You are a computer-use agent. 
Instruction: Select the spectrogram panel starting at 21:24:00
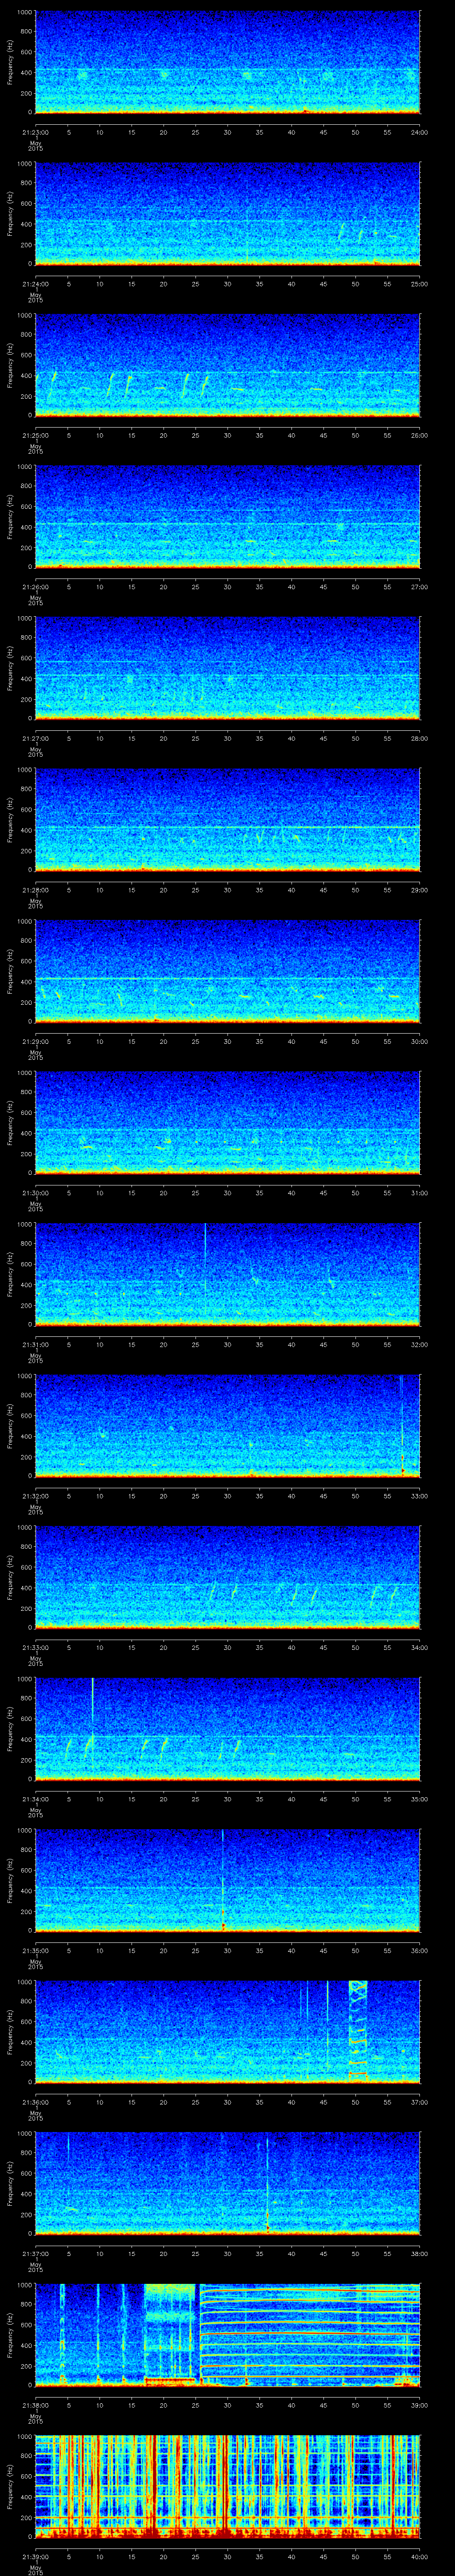click(x=228, y=214)
